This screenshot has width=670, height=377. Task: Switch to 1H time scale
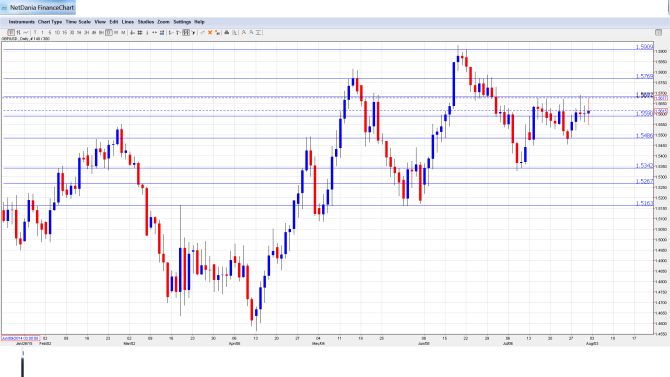pos(79,32)
